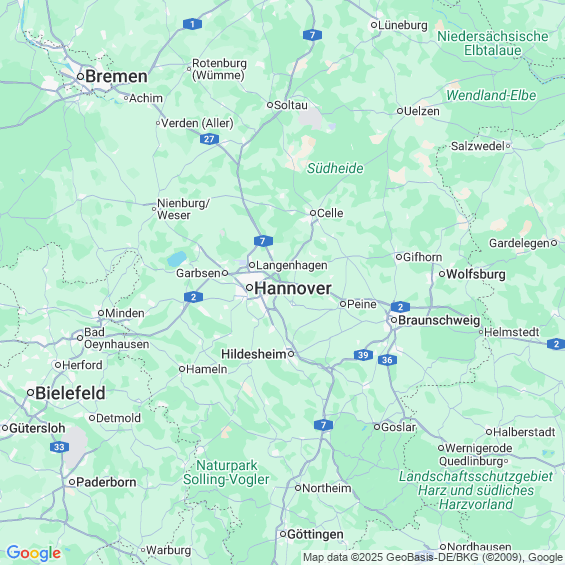Click the Naturpark Solling-Vogler label

click(226, 472)
